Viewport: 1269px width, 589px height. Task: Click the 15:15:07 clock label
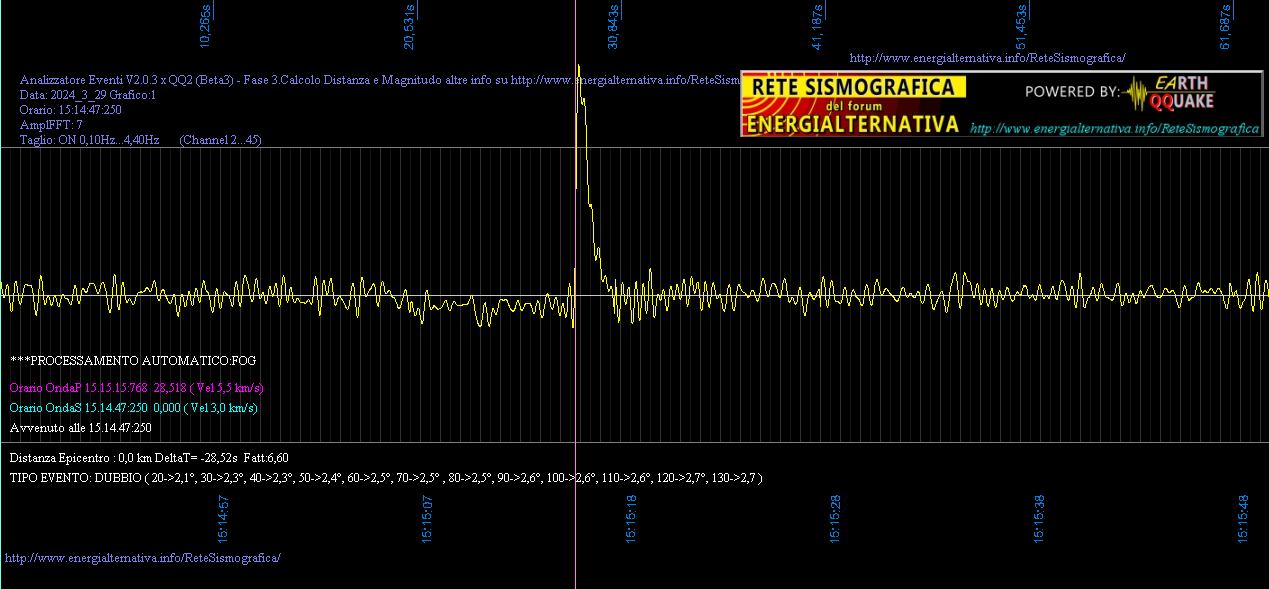[428, 519]
